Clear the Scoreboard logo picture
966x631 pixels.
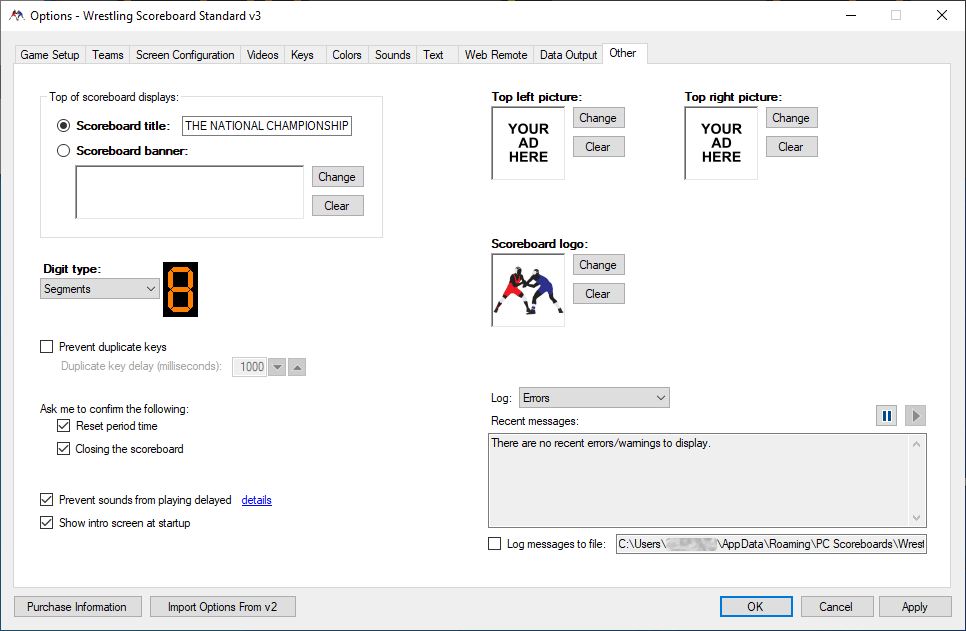[598, 294]
